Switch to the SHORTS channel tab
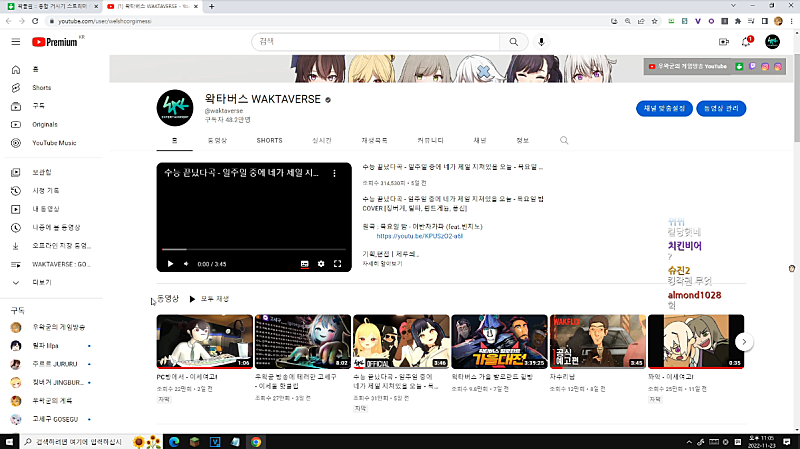This screenshot has height=449, width=800. [269, 140]
